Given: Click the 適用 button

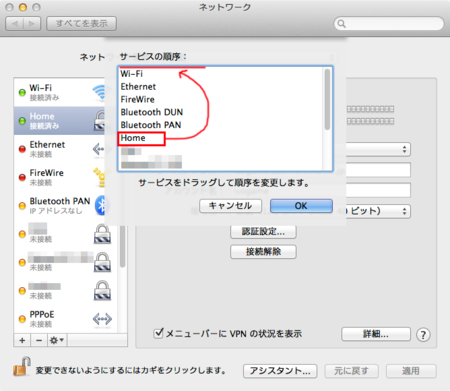Looking at the screenshot, I should [411, 371].
